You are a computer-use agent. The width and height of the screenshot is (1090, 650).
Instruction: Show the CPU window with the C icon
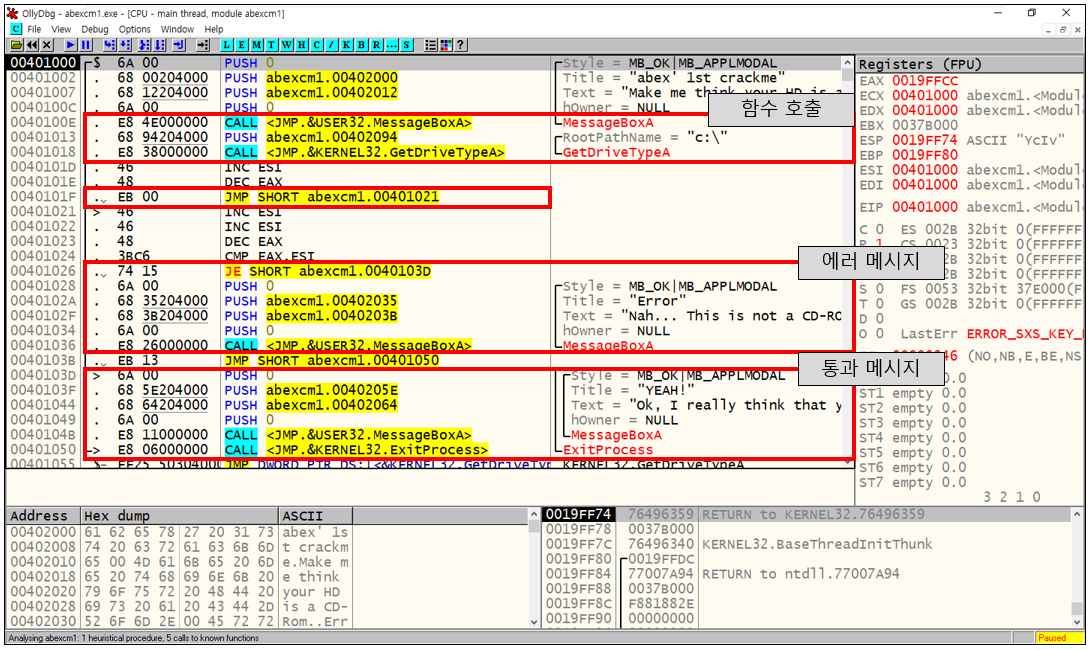[x=316, y=45]
